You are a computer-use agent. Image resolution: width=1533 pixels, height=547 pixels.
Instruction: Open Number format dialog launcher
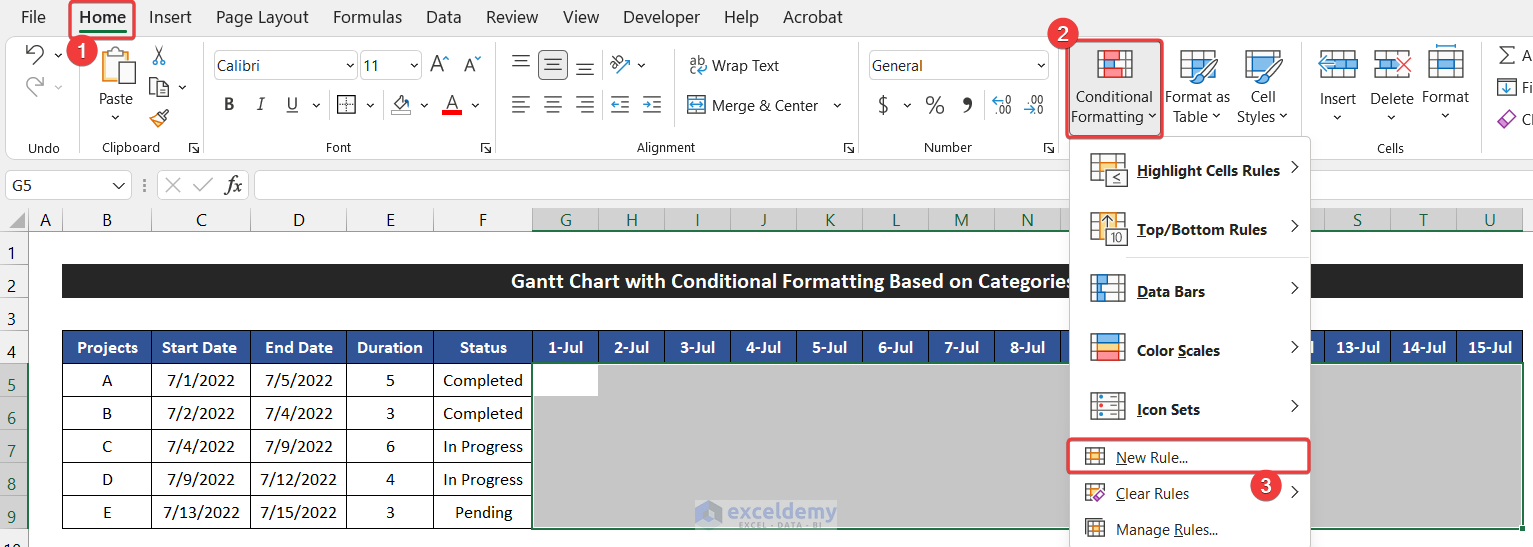(x=1048, y=148)
